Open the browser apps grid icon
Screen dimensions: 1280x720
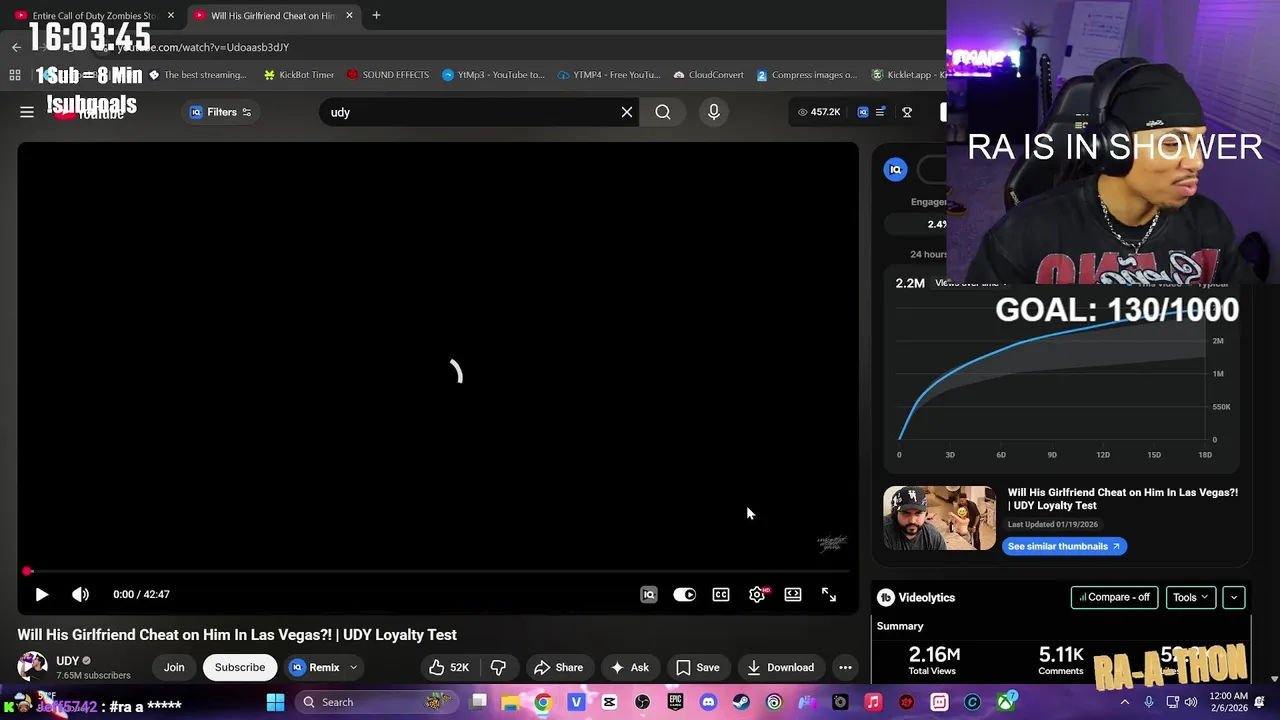coord(15,75)
